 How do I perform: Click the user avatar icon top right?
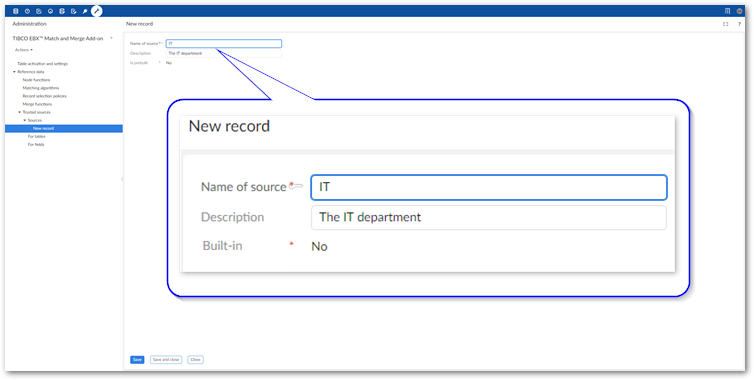pos(740,11)
